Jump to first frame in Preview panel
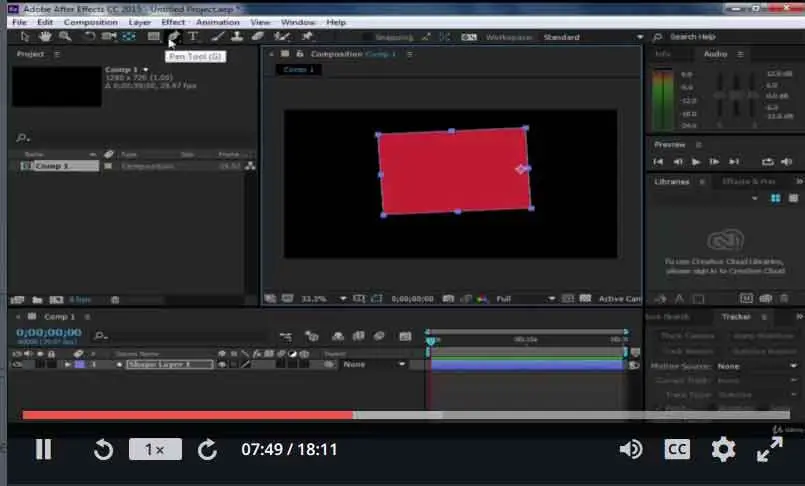805x486 pixels. point(658,162)
